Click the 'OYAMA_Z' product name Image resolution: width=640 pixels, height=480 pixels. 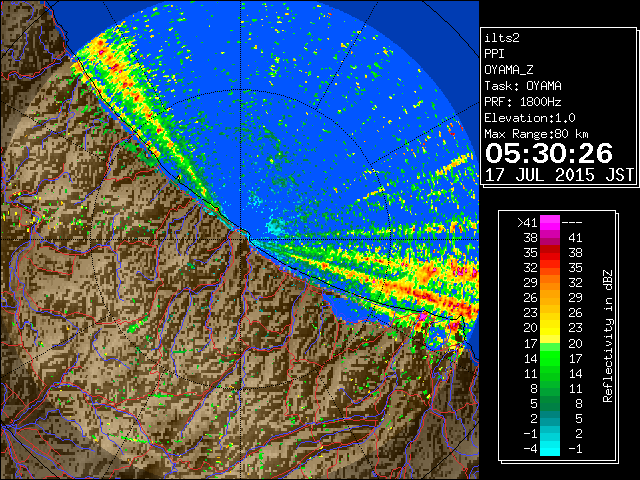point(509,70)
